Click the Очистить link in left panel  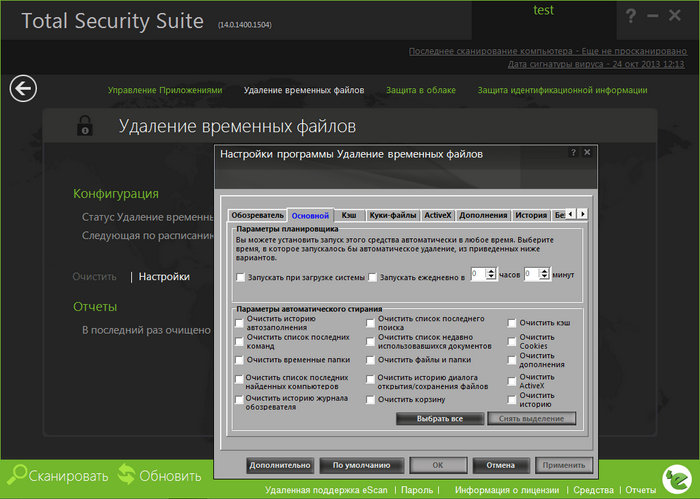[94, 277]
